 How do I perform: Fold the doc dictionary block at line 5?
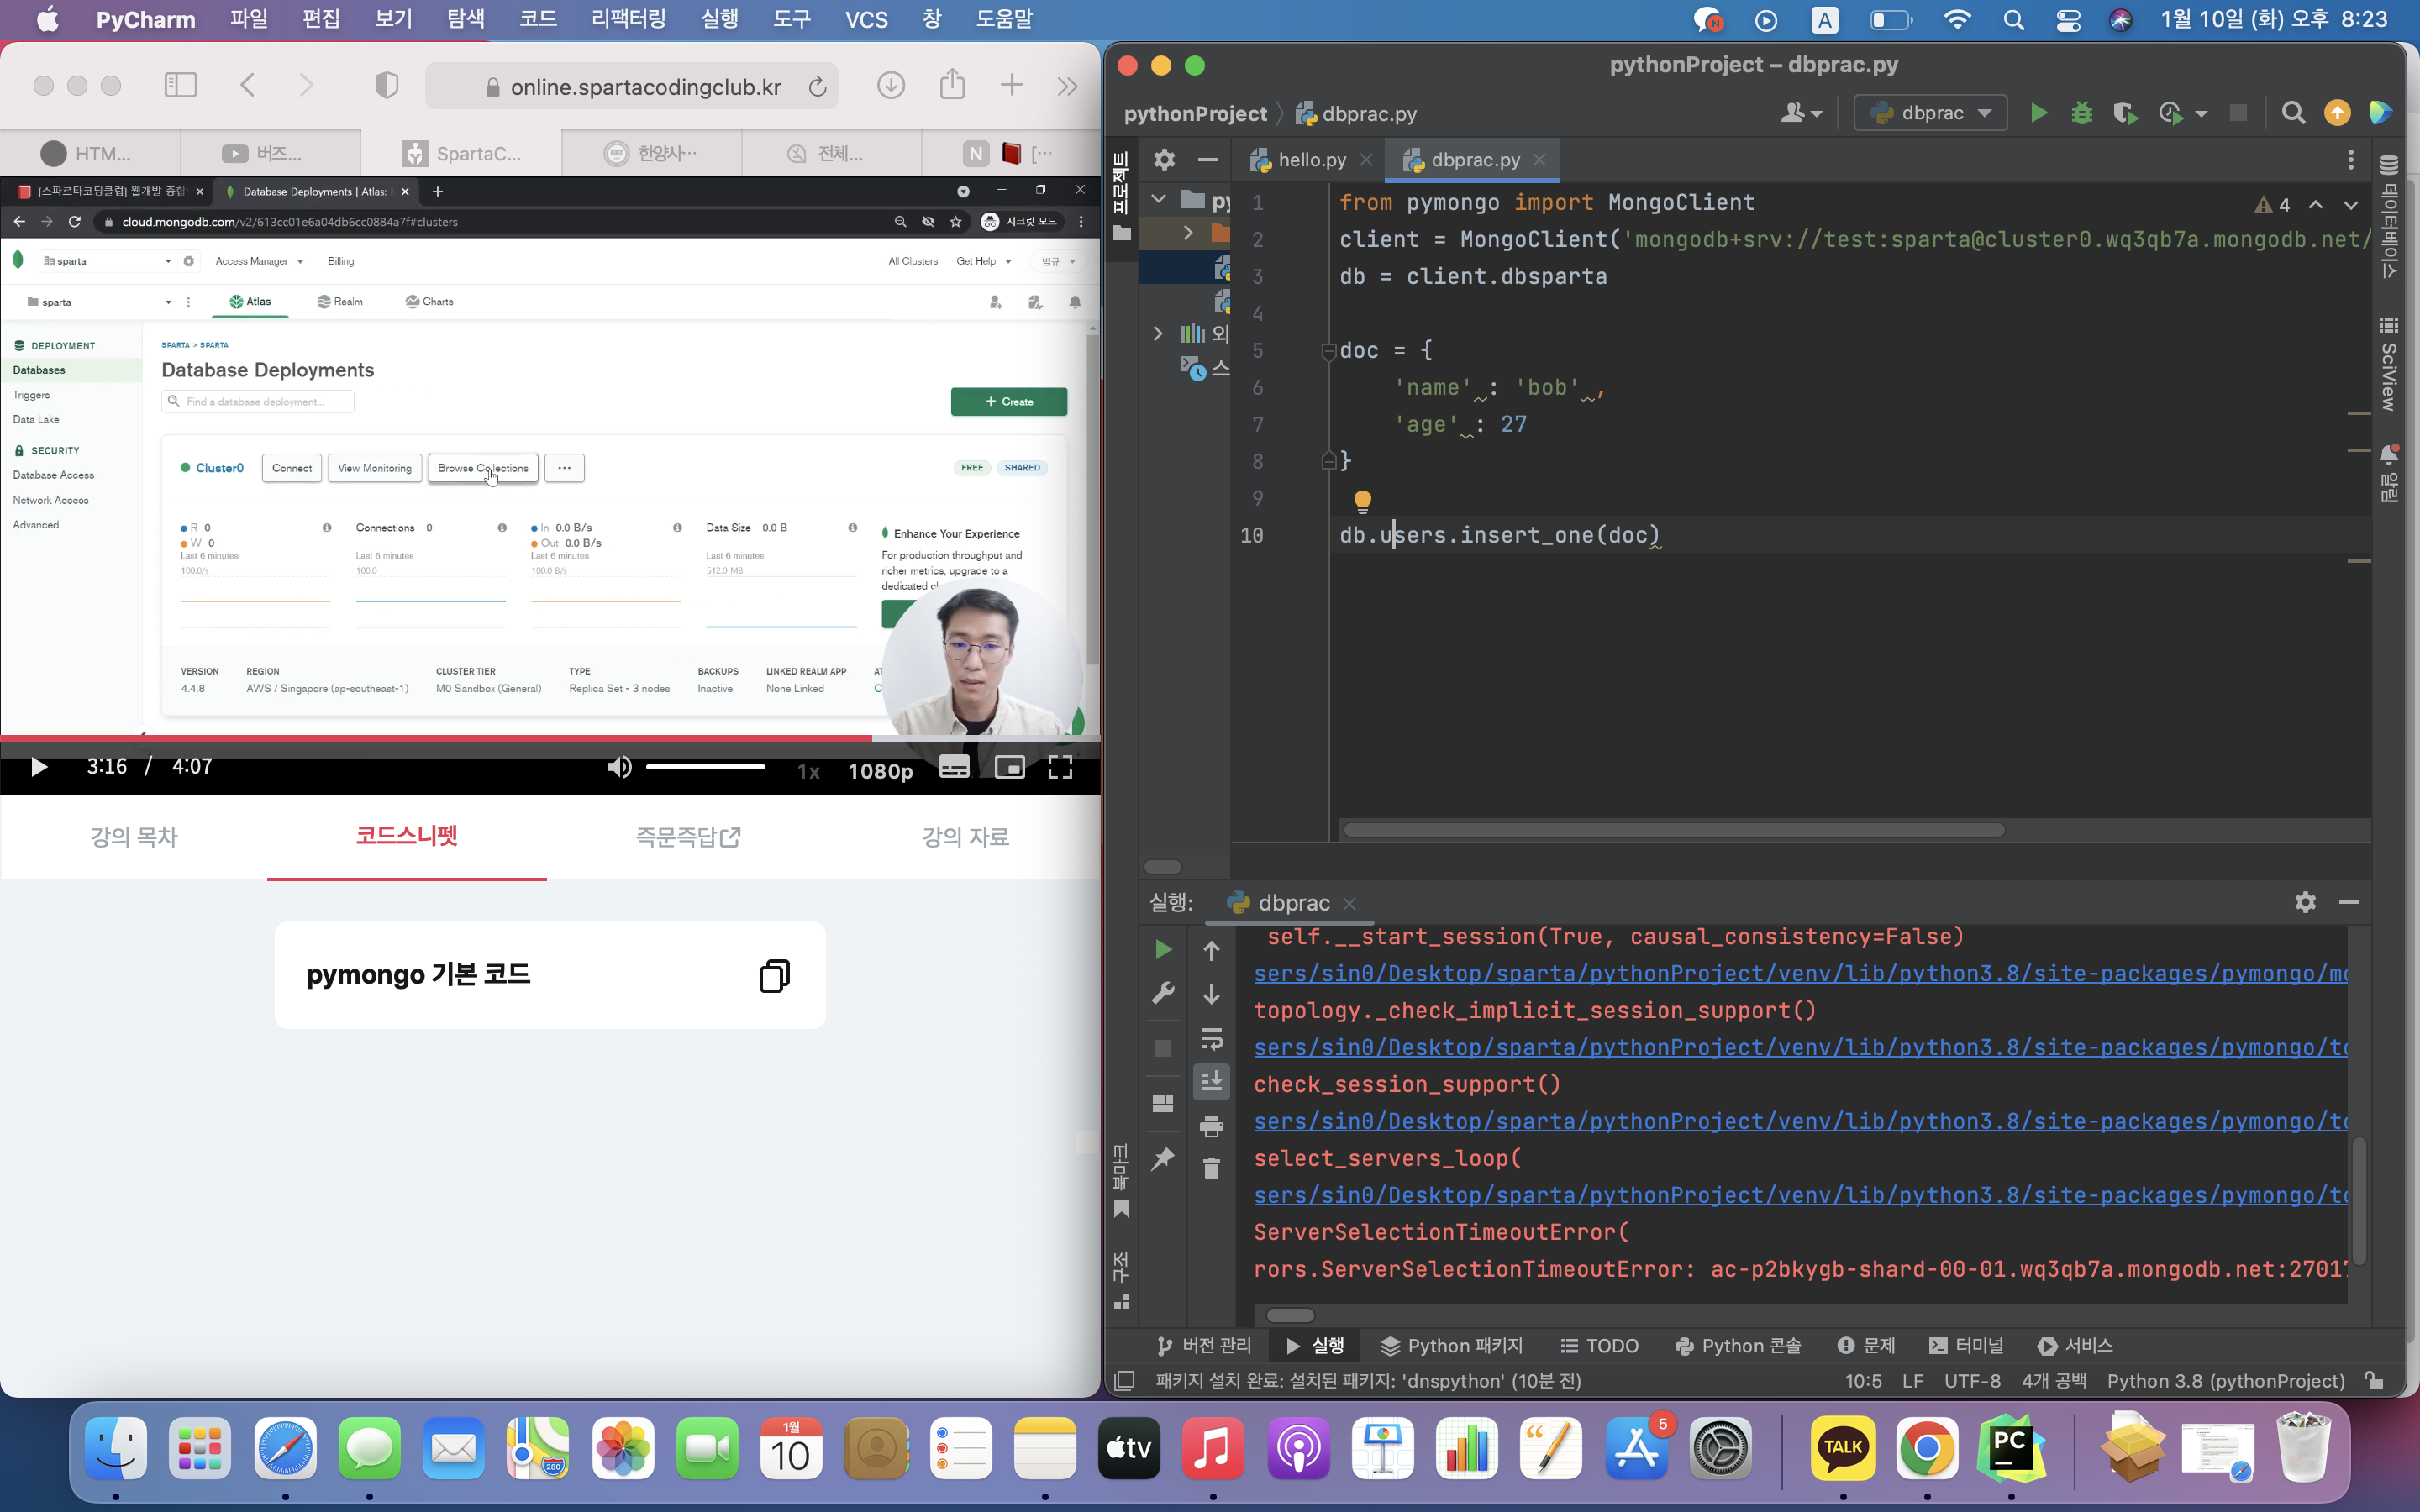(x=1328, y=351)
